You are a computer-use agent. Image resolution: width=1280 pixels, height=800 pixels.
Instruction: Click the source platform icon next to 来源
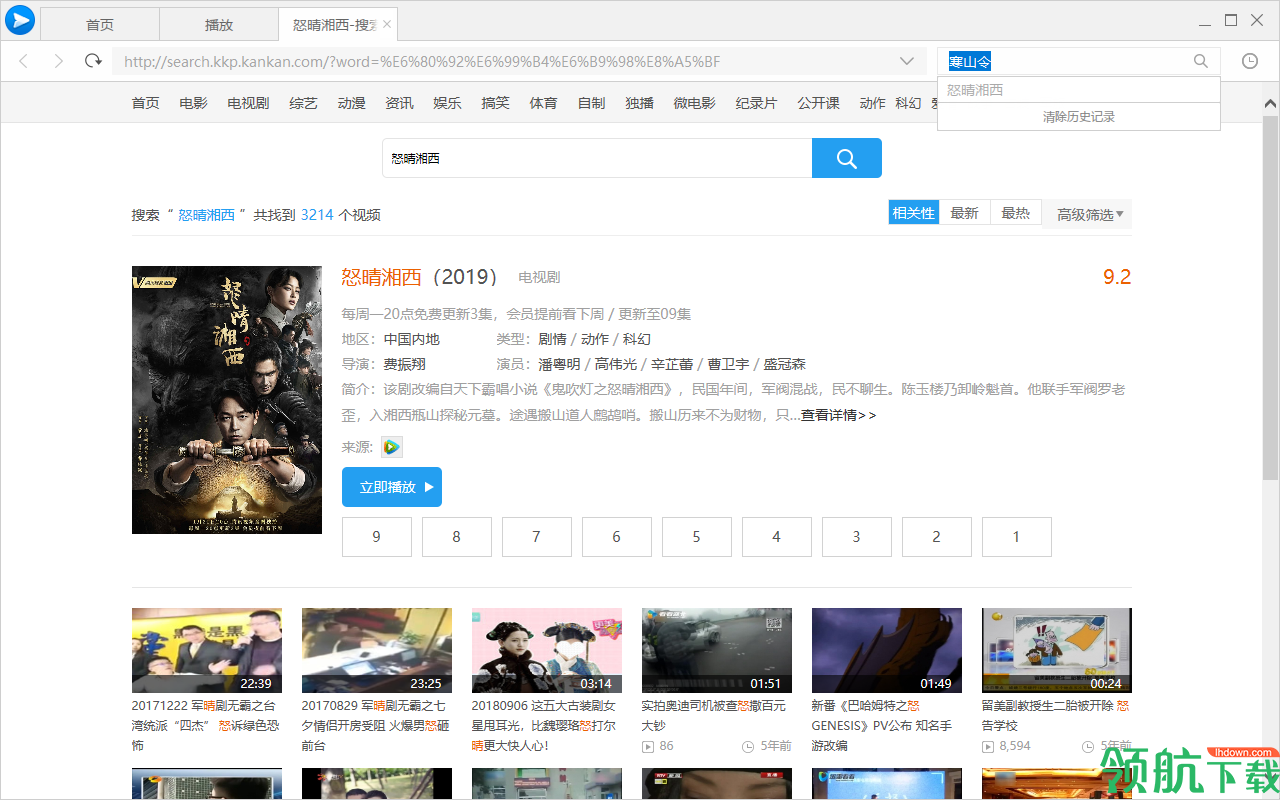click(391, 447)
